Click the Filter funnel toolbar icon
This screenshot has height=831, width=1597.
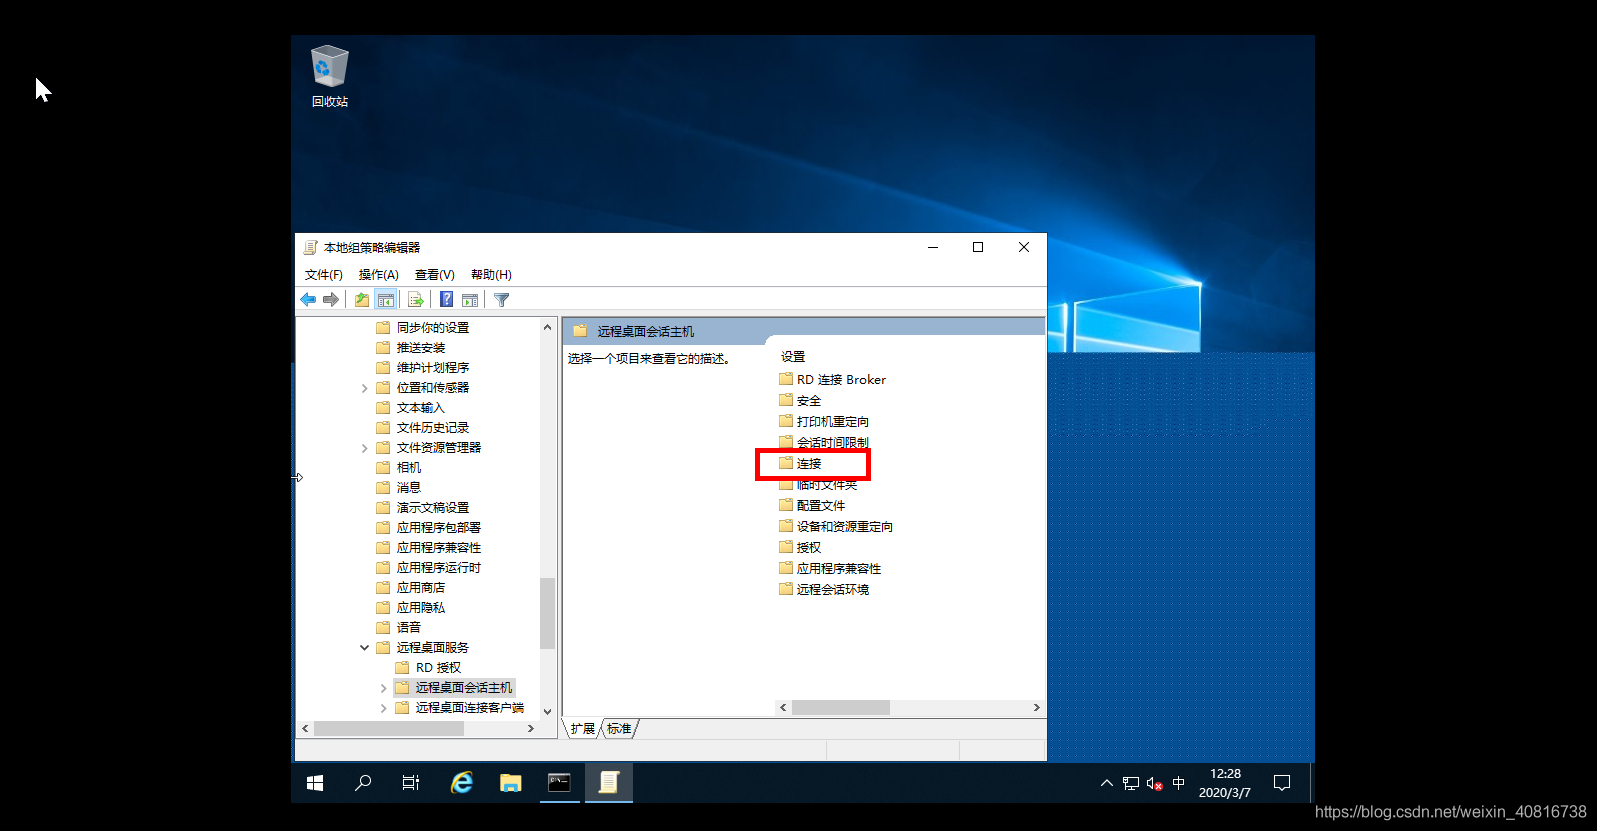pyautogui.click(x=502, y=300)
